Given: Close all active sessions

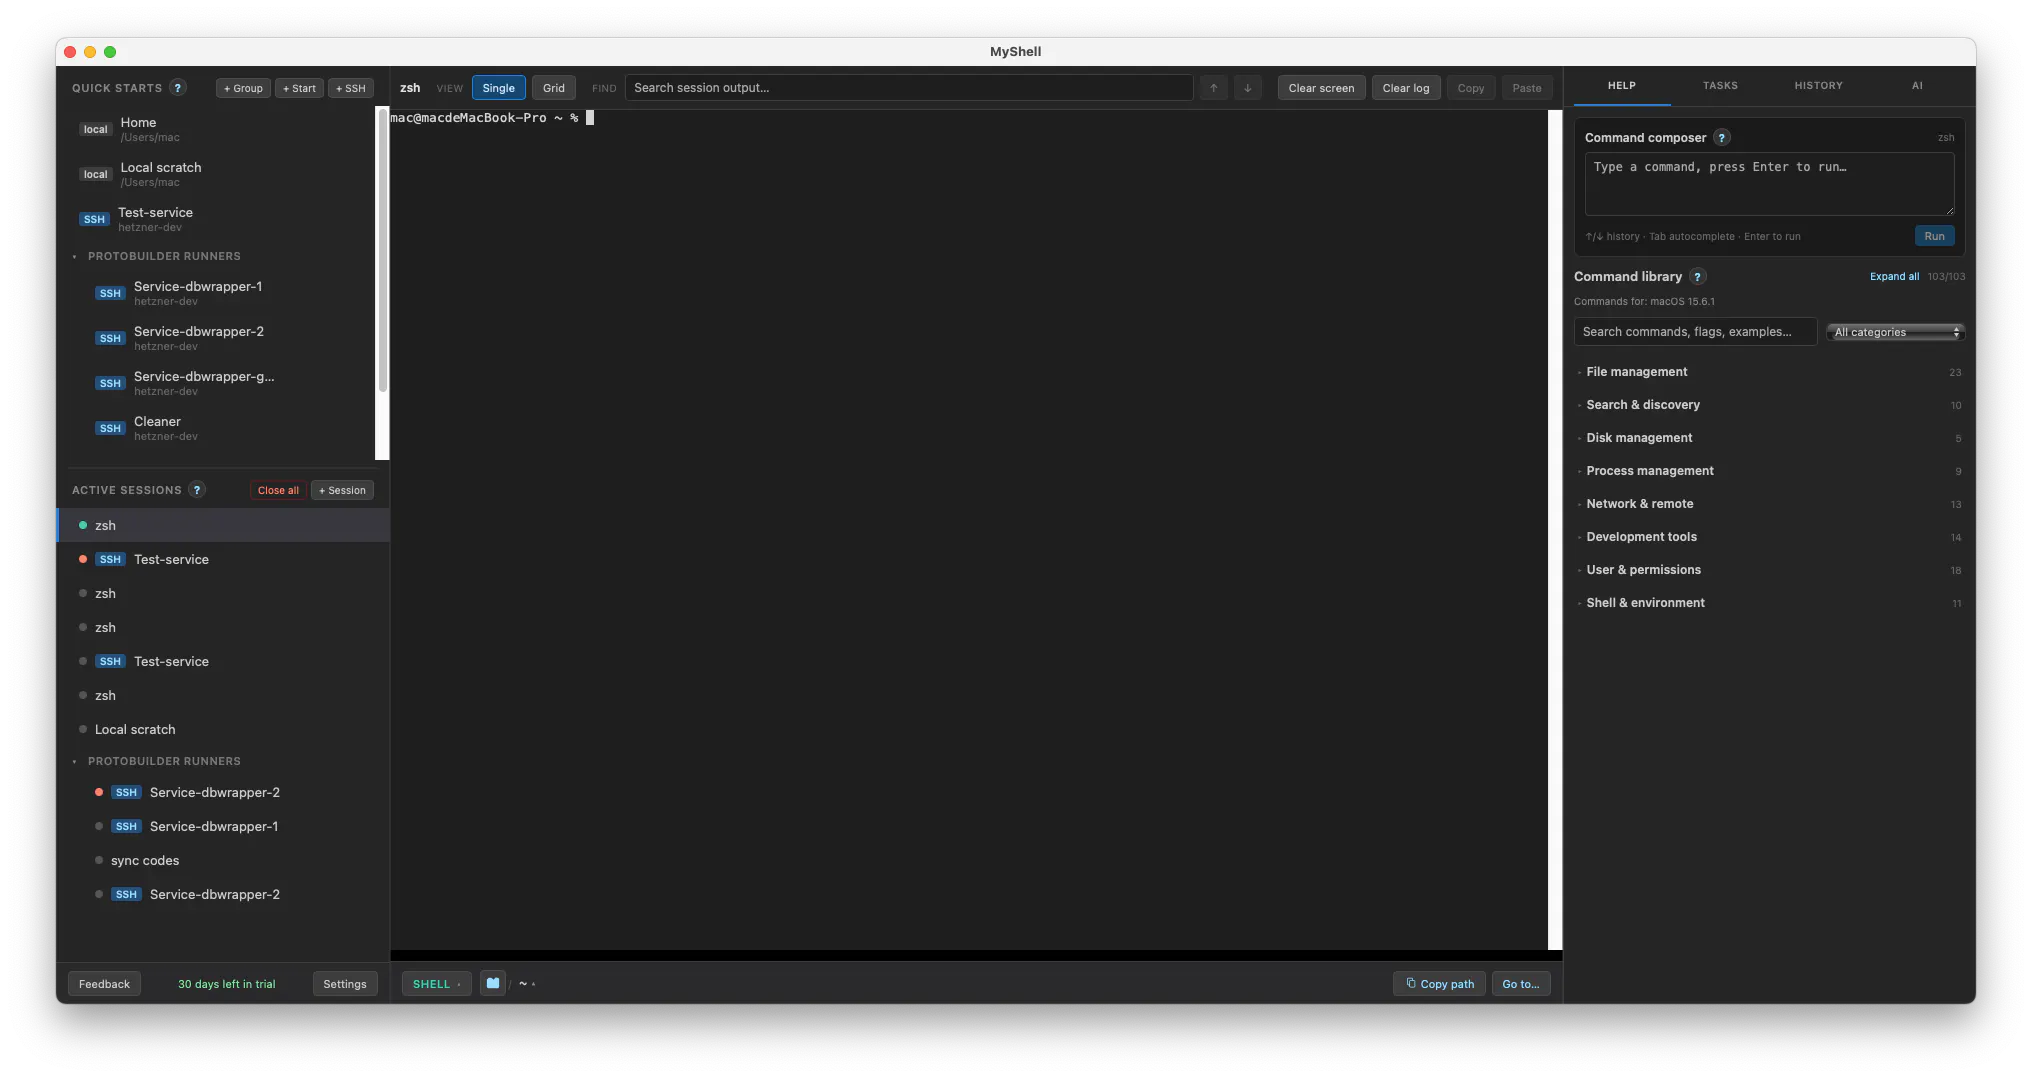Looking at the screenshot, I should (x=278, y=490).
